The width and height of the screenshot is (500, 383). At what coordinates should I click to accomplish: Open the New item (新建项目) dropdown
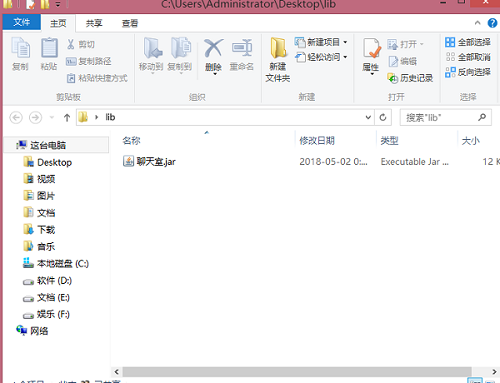321,42
